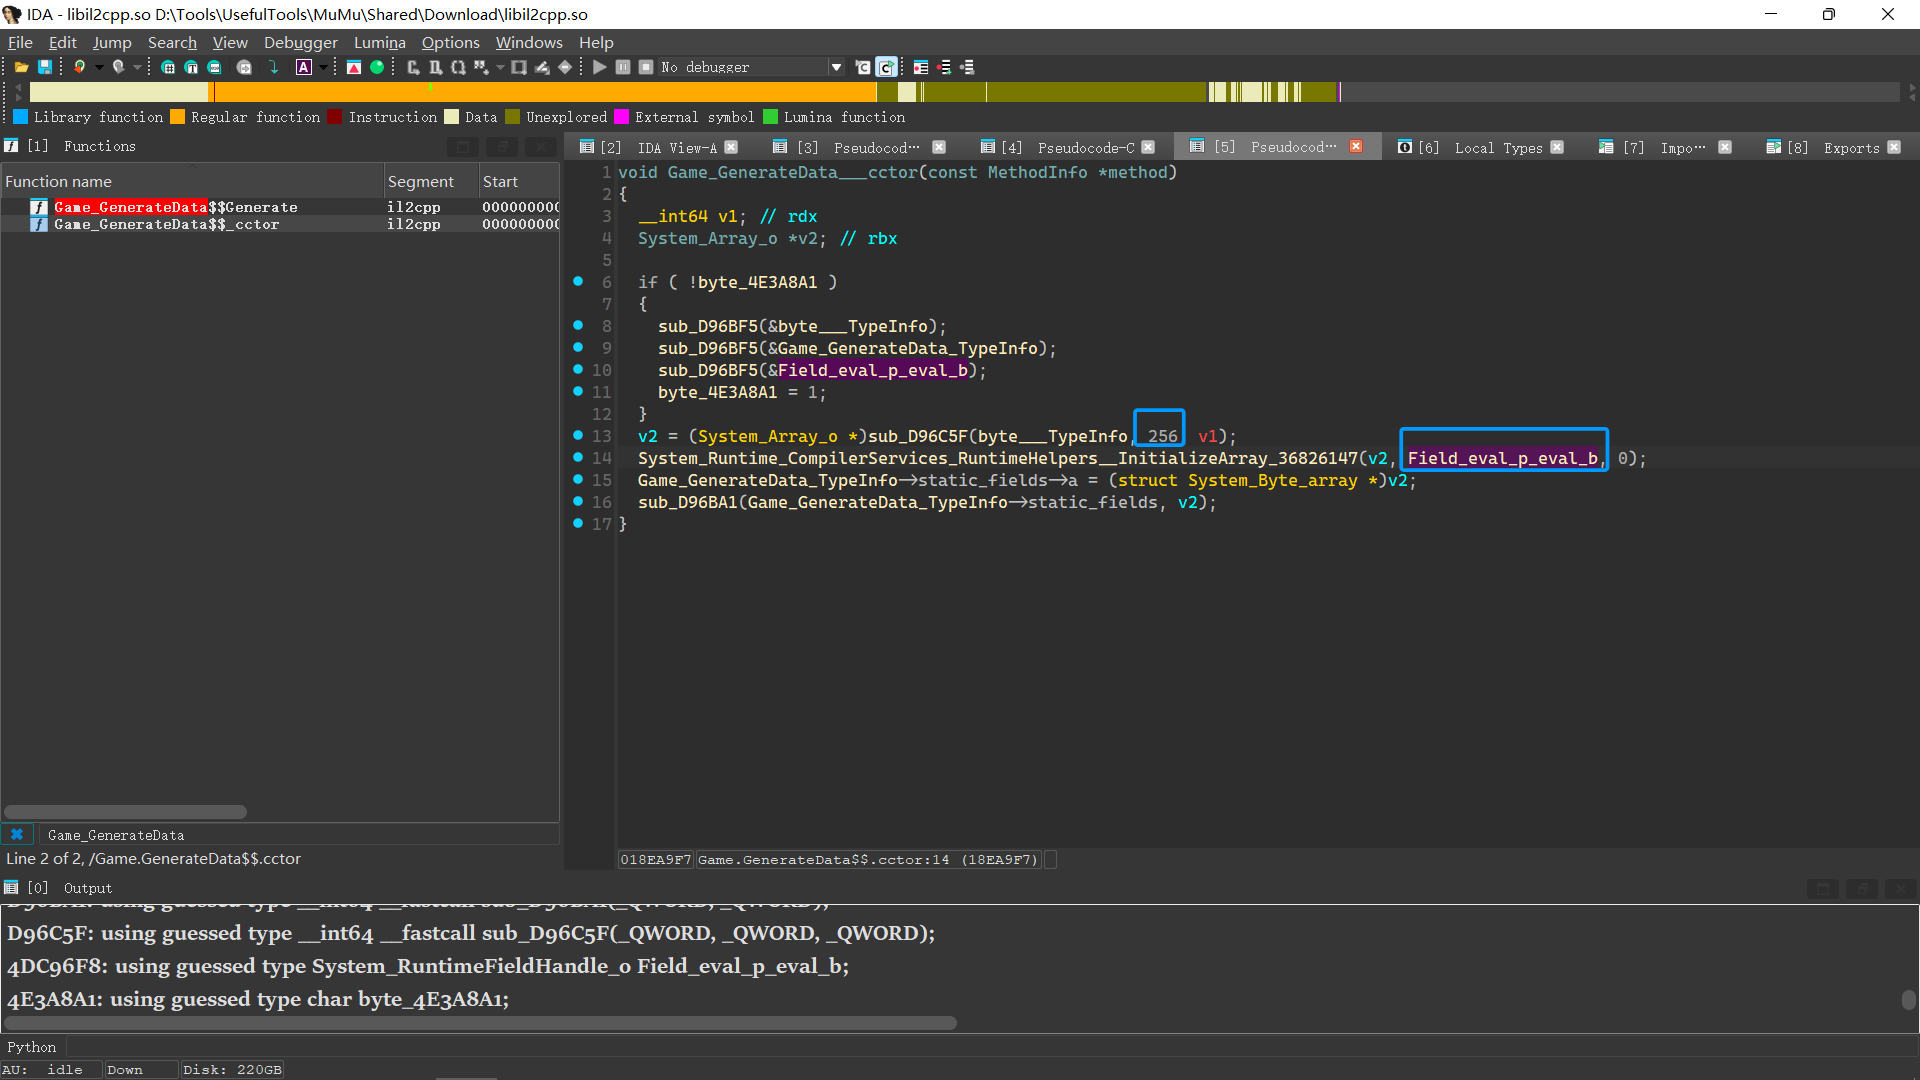Click the Save database icon

[x=45, y=67]
